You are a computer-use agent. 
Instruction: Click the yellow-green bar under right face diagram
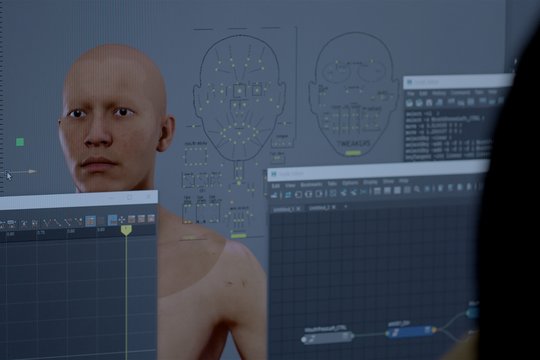353,153
